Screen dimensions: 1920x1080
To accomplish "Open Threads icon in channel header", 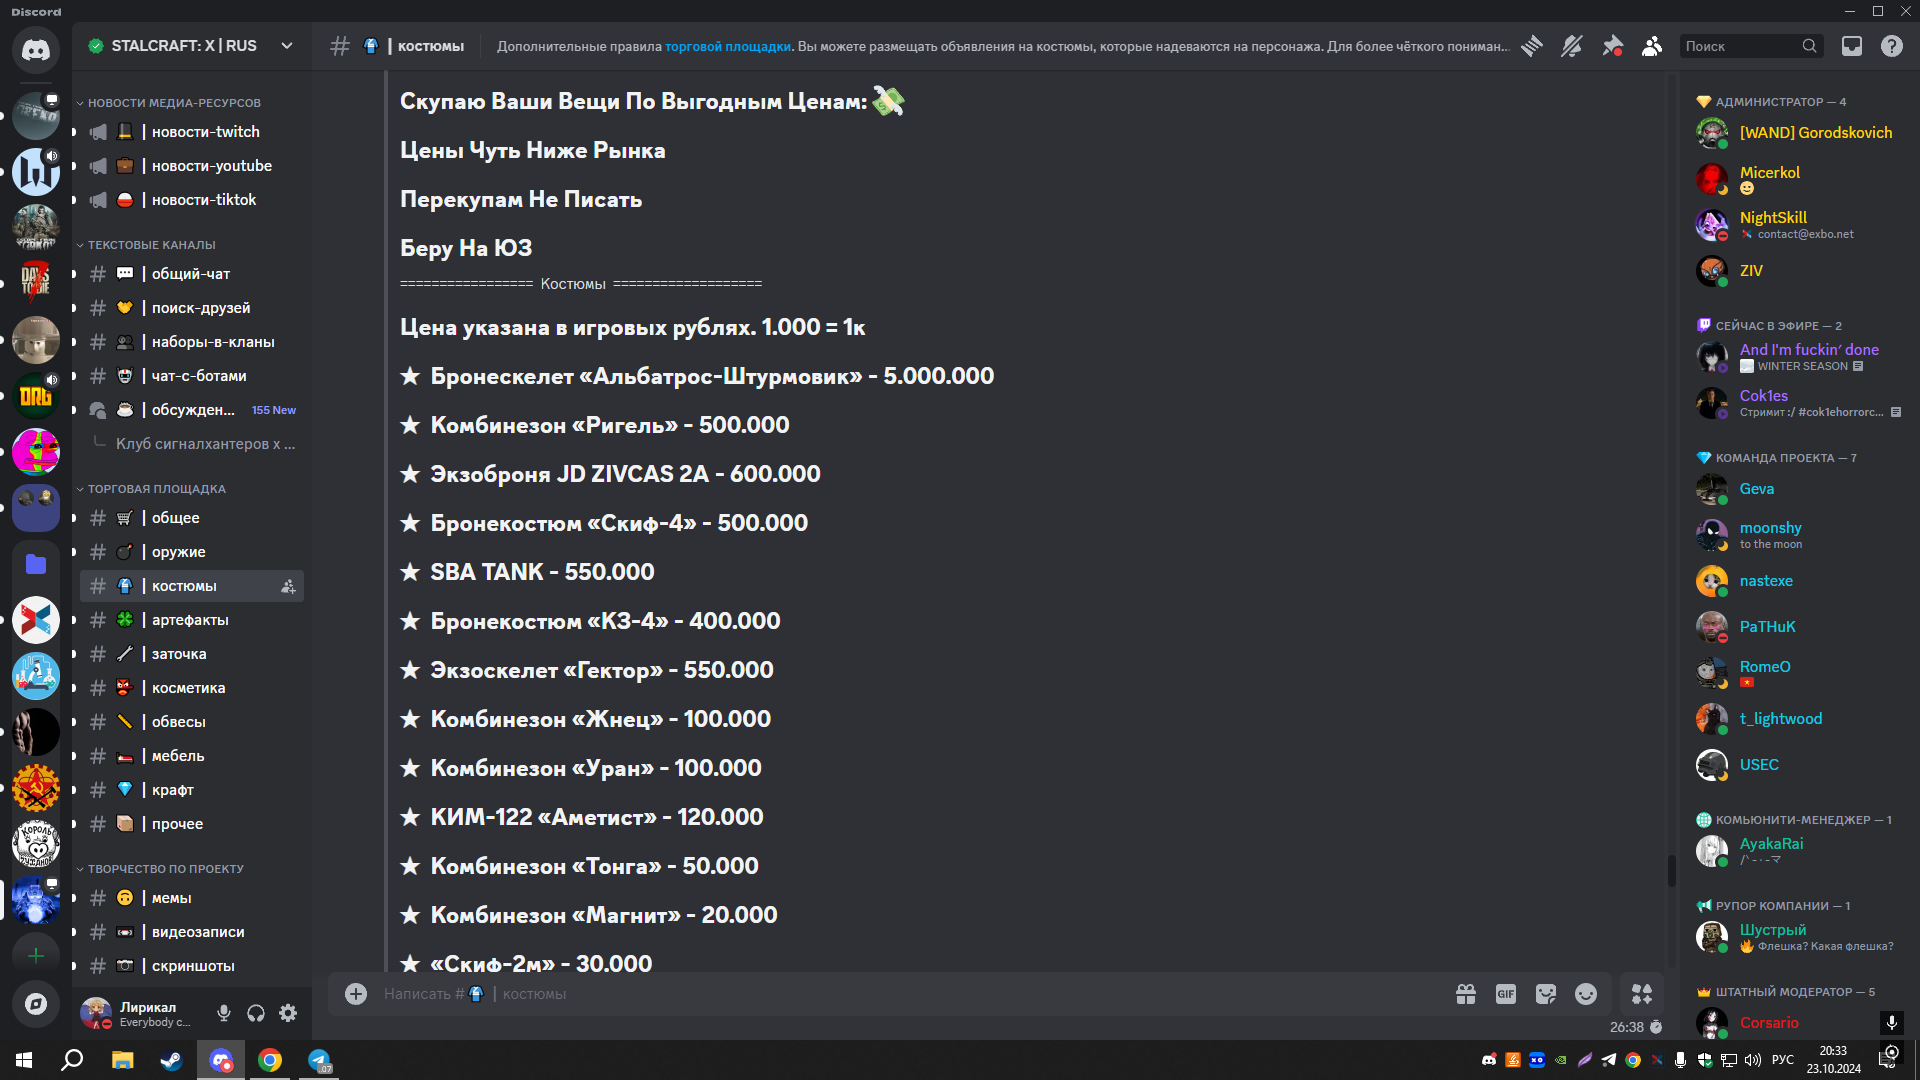I will point(1532,46).
